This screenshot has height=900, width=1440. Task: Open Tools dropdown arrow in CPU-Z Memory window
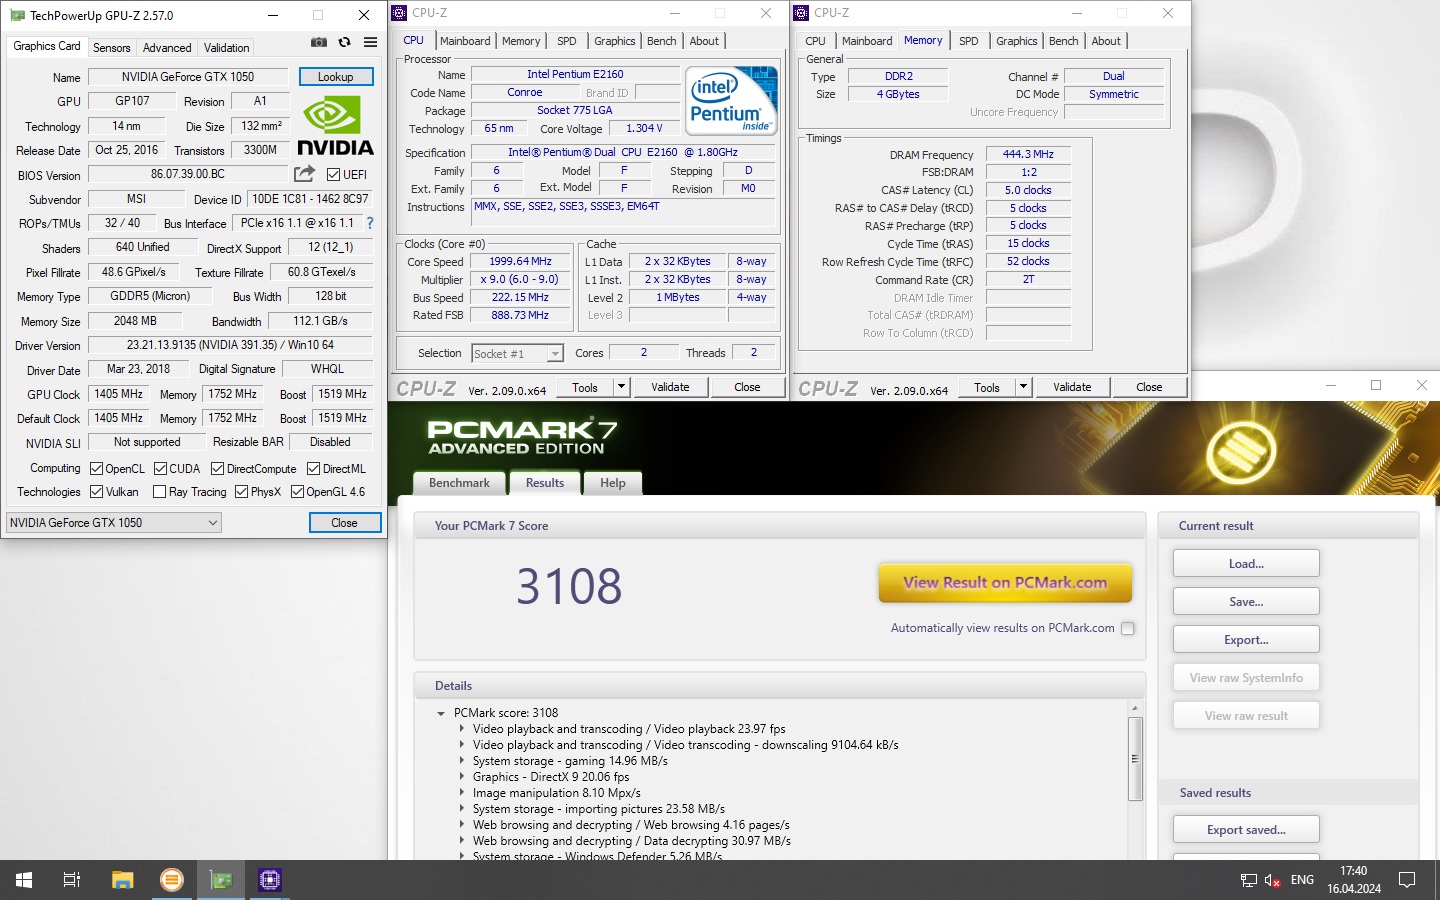coord(1023,387)
